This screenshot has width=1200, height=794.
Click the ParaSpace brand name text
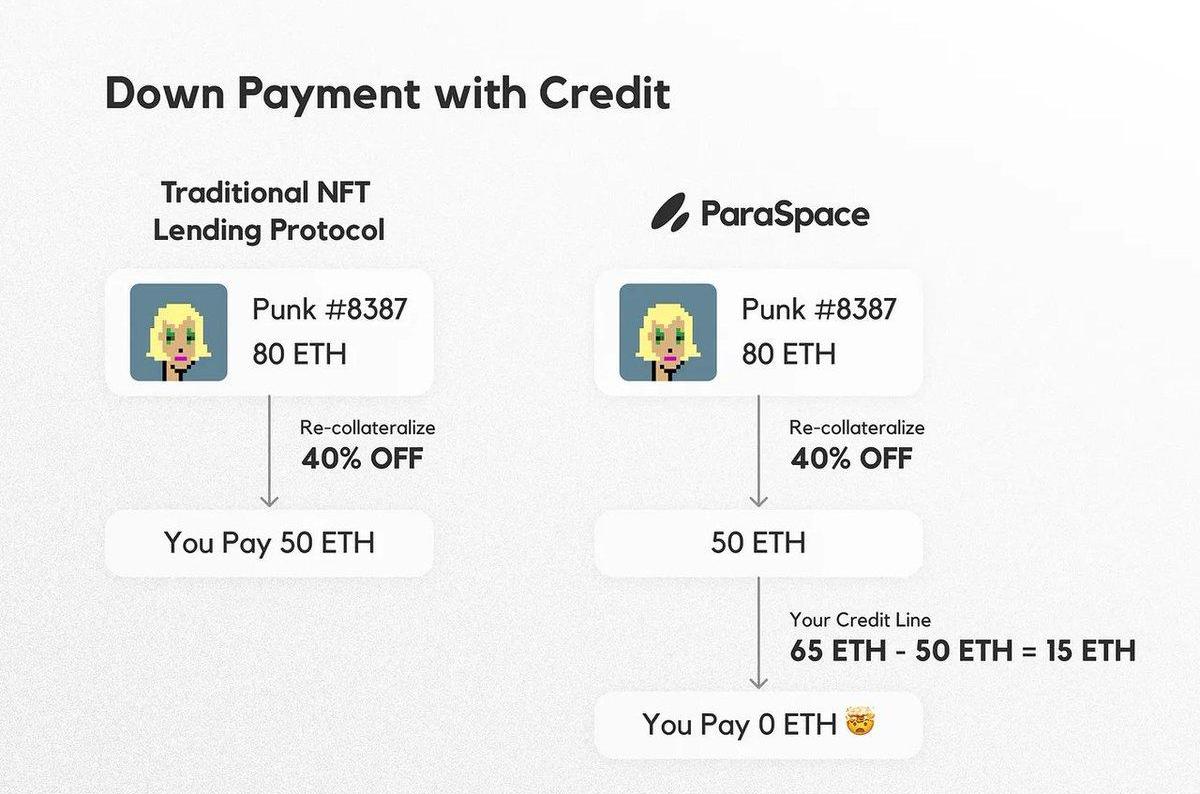(784, 213)
